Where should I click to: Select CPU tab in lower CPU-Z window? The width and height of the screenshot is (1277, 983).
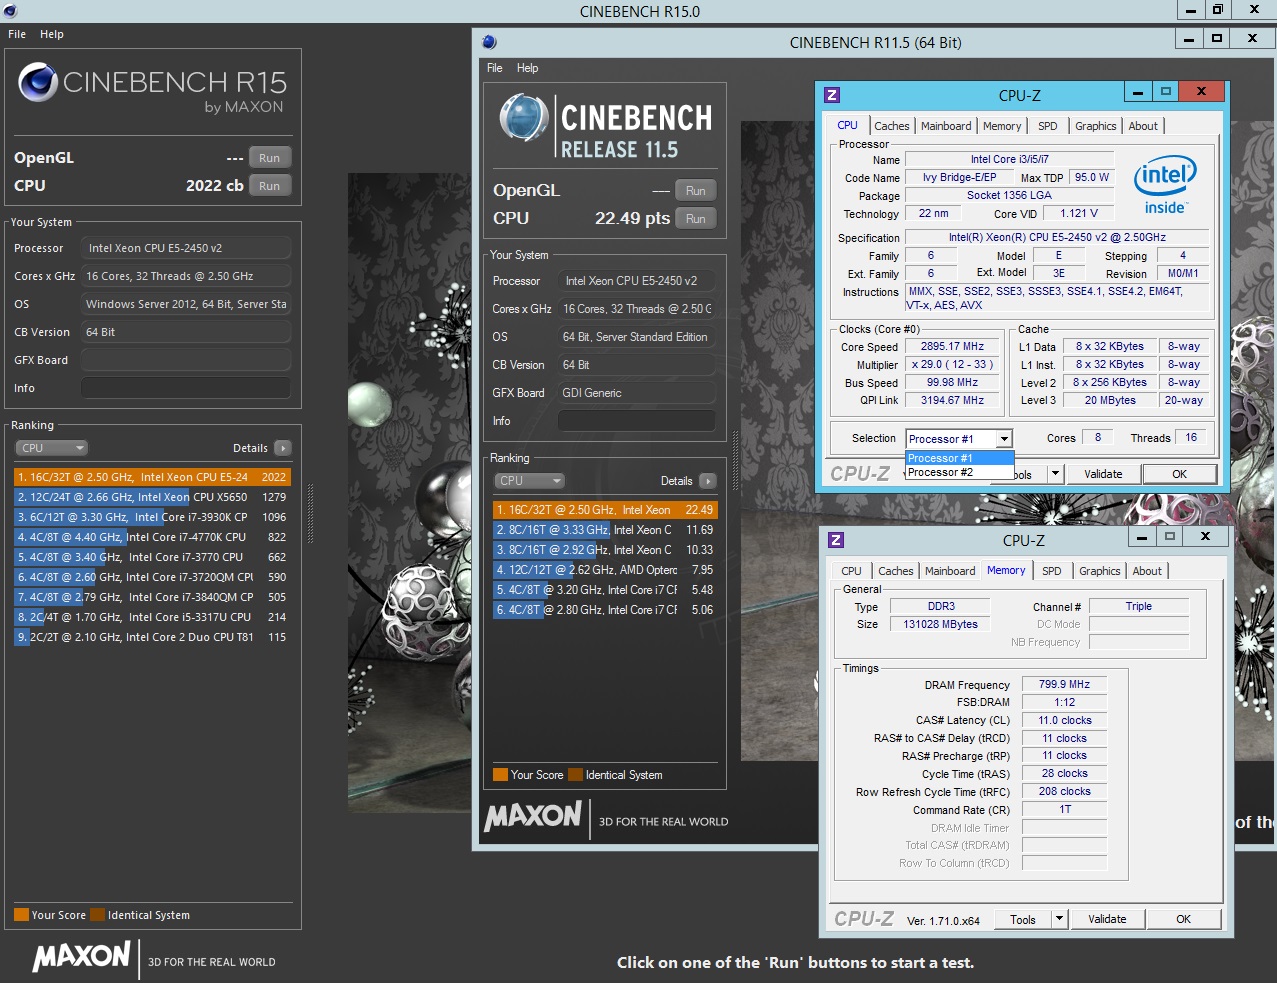point(851,571)
